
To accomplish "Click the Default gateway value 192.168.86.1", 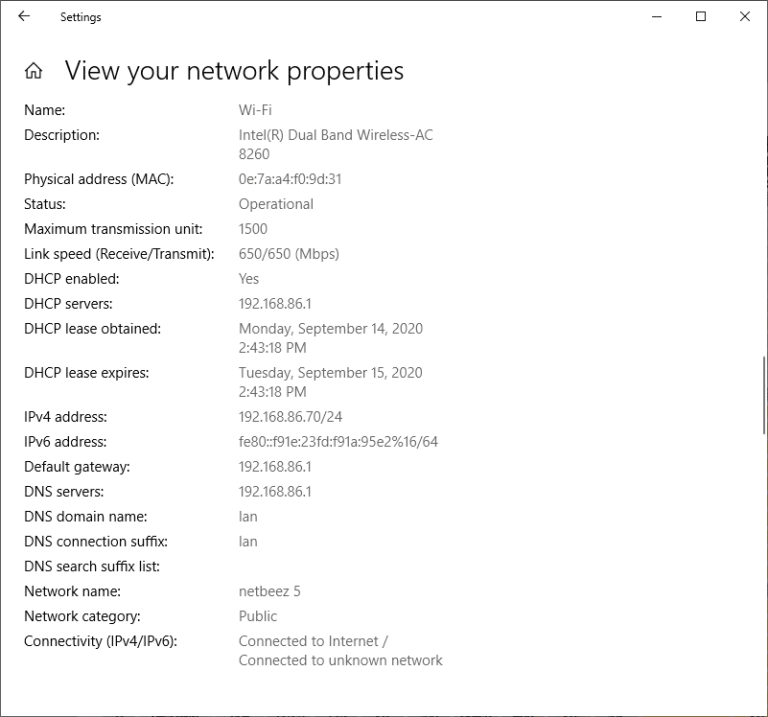I will [x=275, y=467].
